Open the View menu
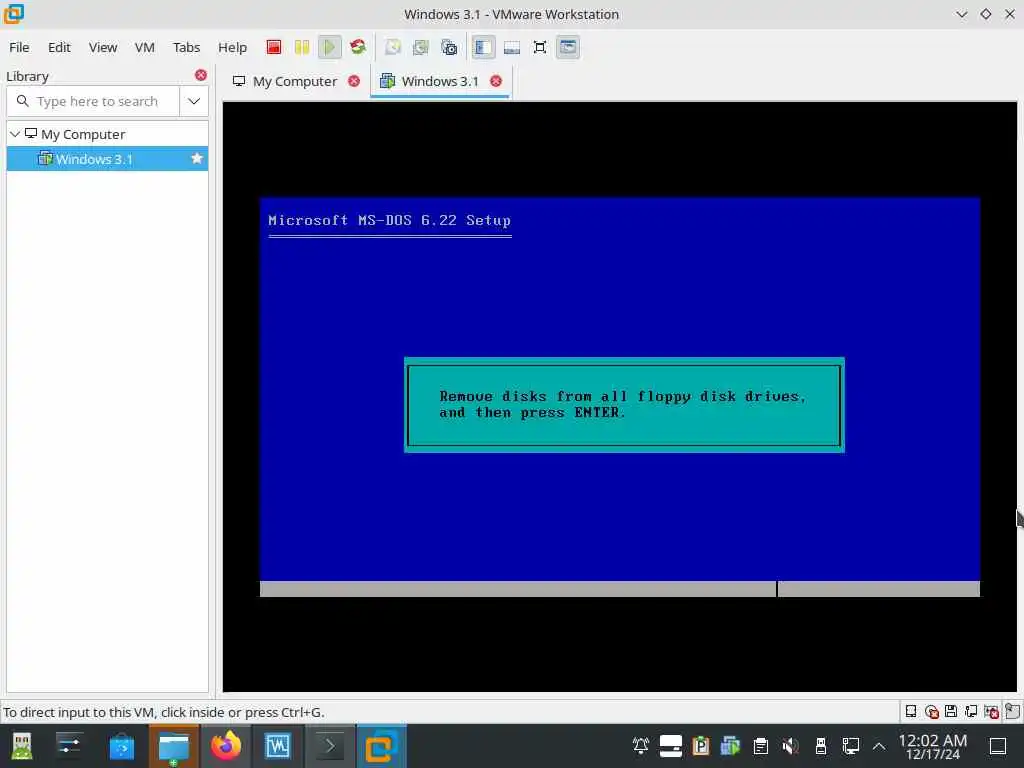This screenshot has height=768, width=1024. tap(103, 47)
